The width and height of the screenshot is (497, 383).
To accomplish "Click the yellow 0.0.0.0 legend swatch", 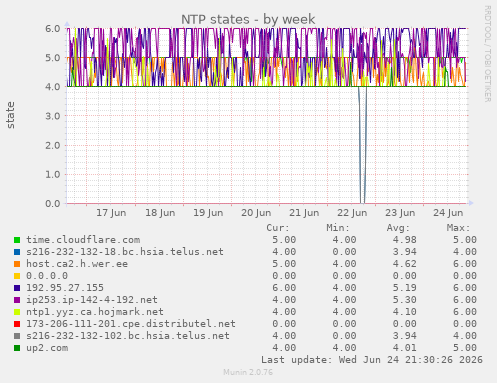I will 17,276.
